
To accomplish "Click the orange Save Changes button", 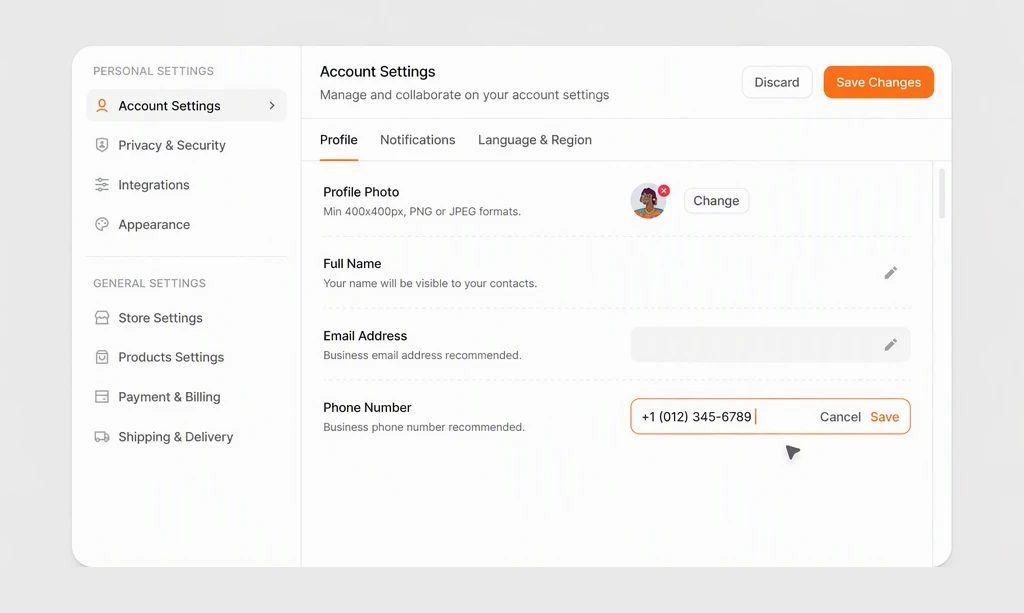I will tap(878, 82).
